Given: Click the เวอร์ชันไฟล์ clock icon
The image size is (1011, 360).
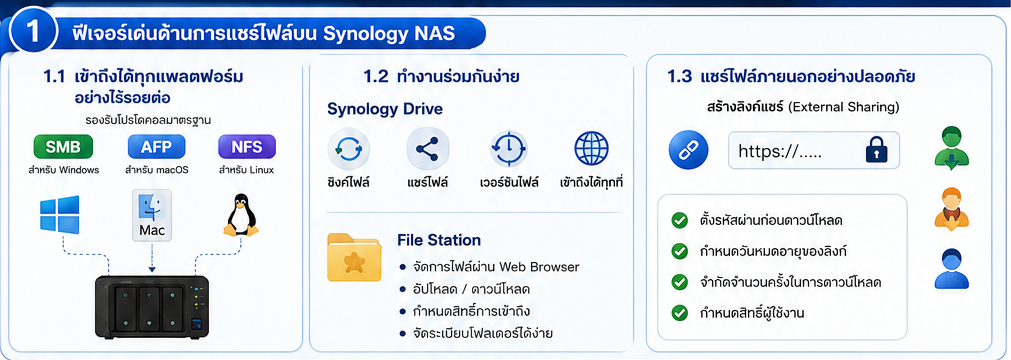Looking at the screenshot, I should click(x=509, y=149).
